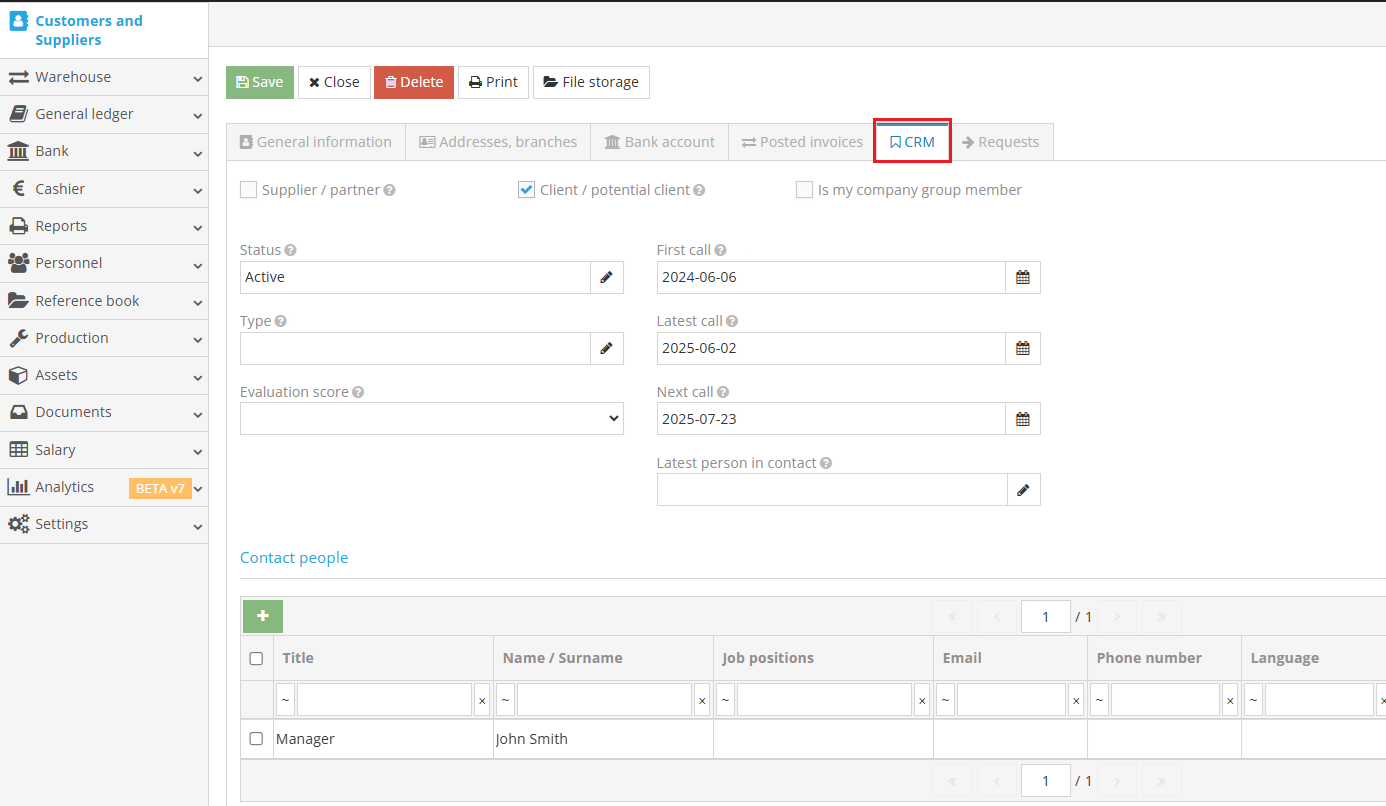Add a new contact person with the plus button
Image resolution: width=1386 pixels, height=806 pixels.
[262, 616]
